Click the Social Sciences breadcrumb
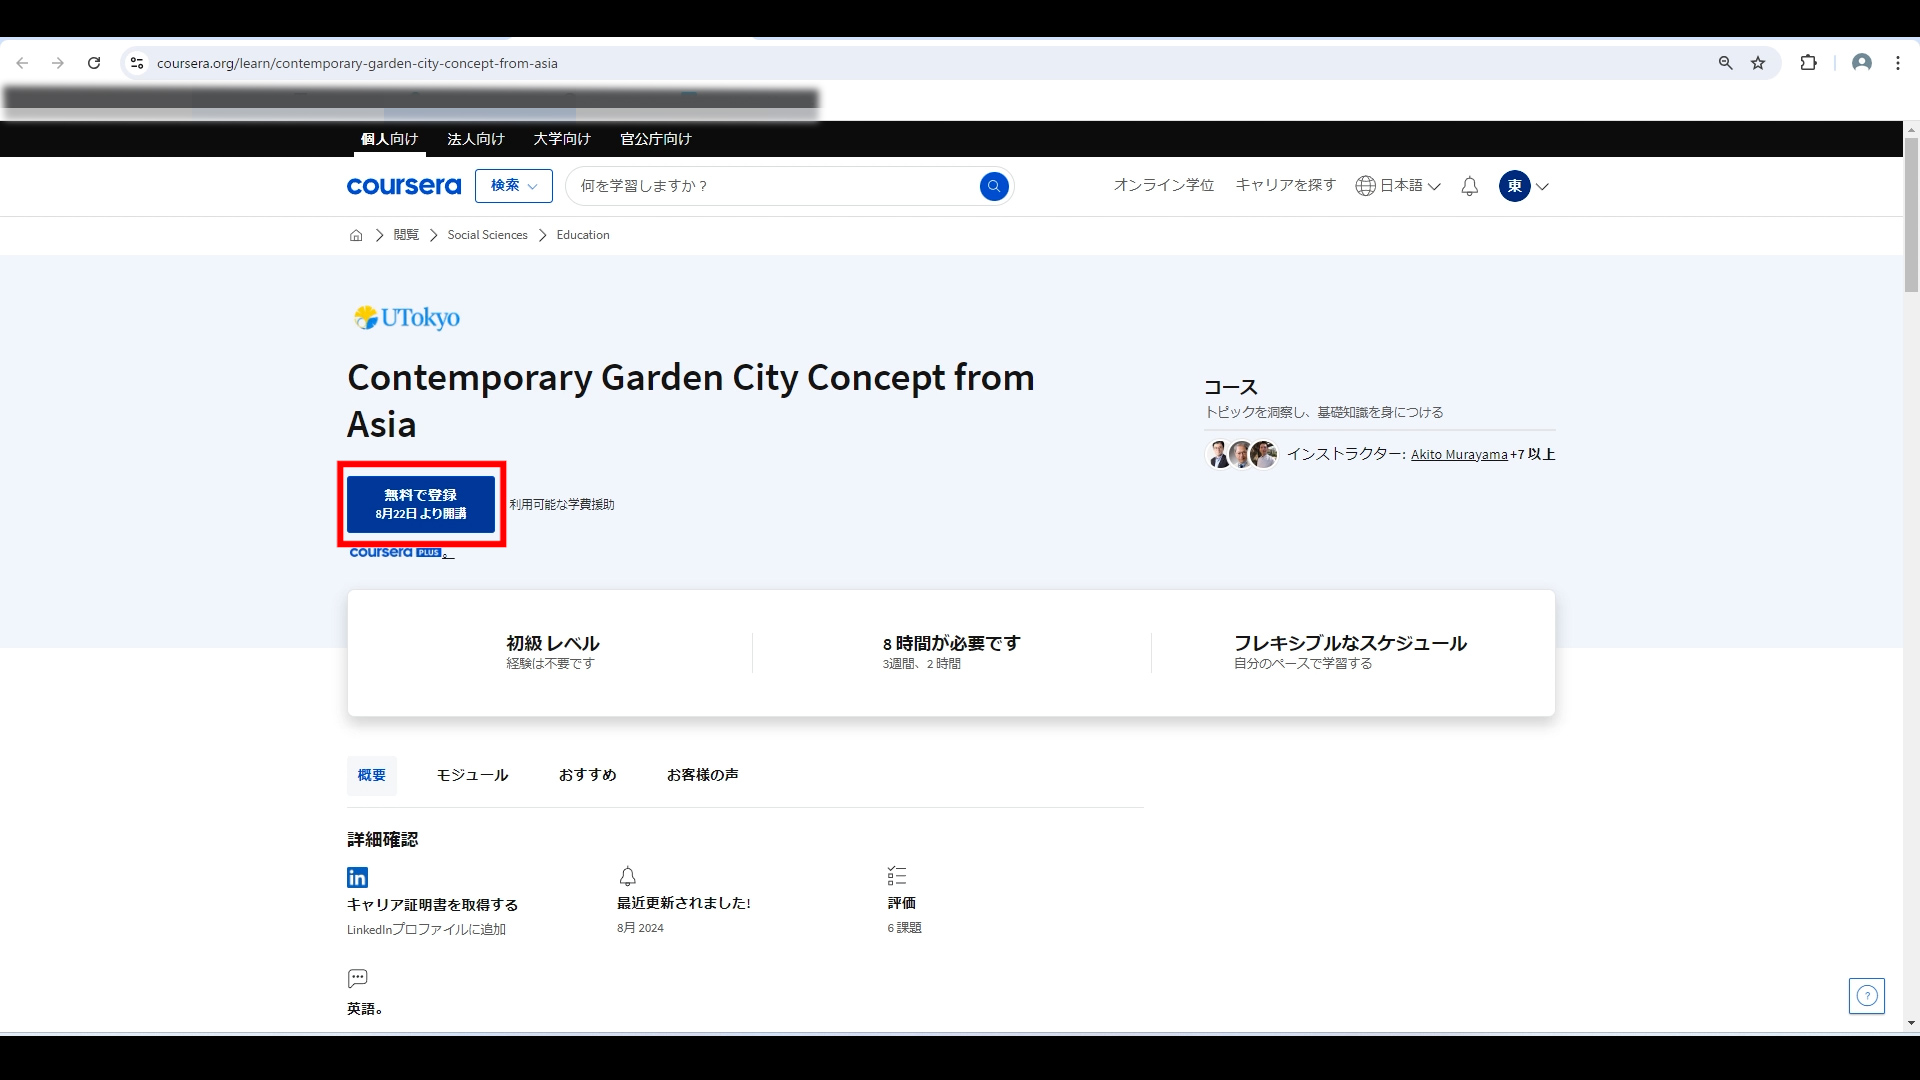 coord(487,235)
